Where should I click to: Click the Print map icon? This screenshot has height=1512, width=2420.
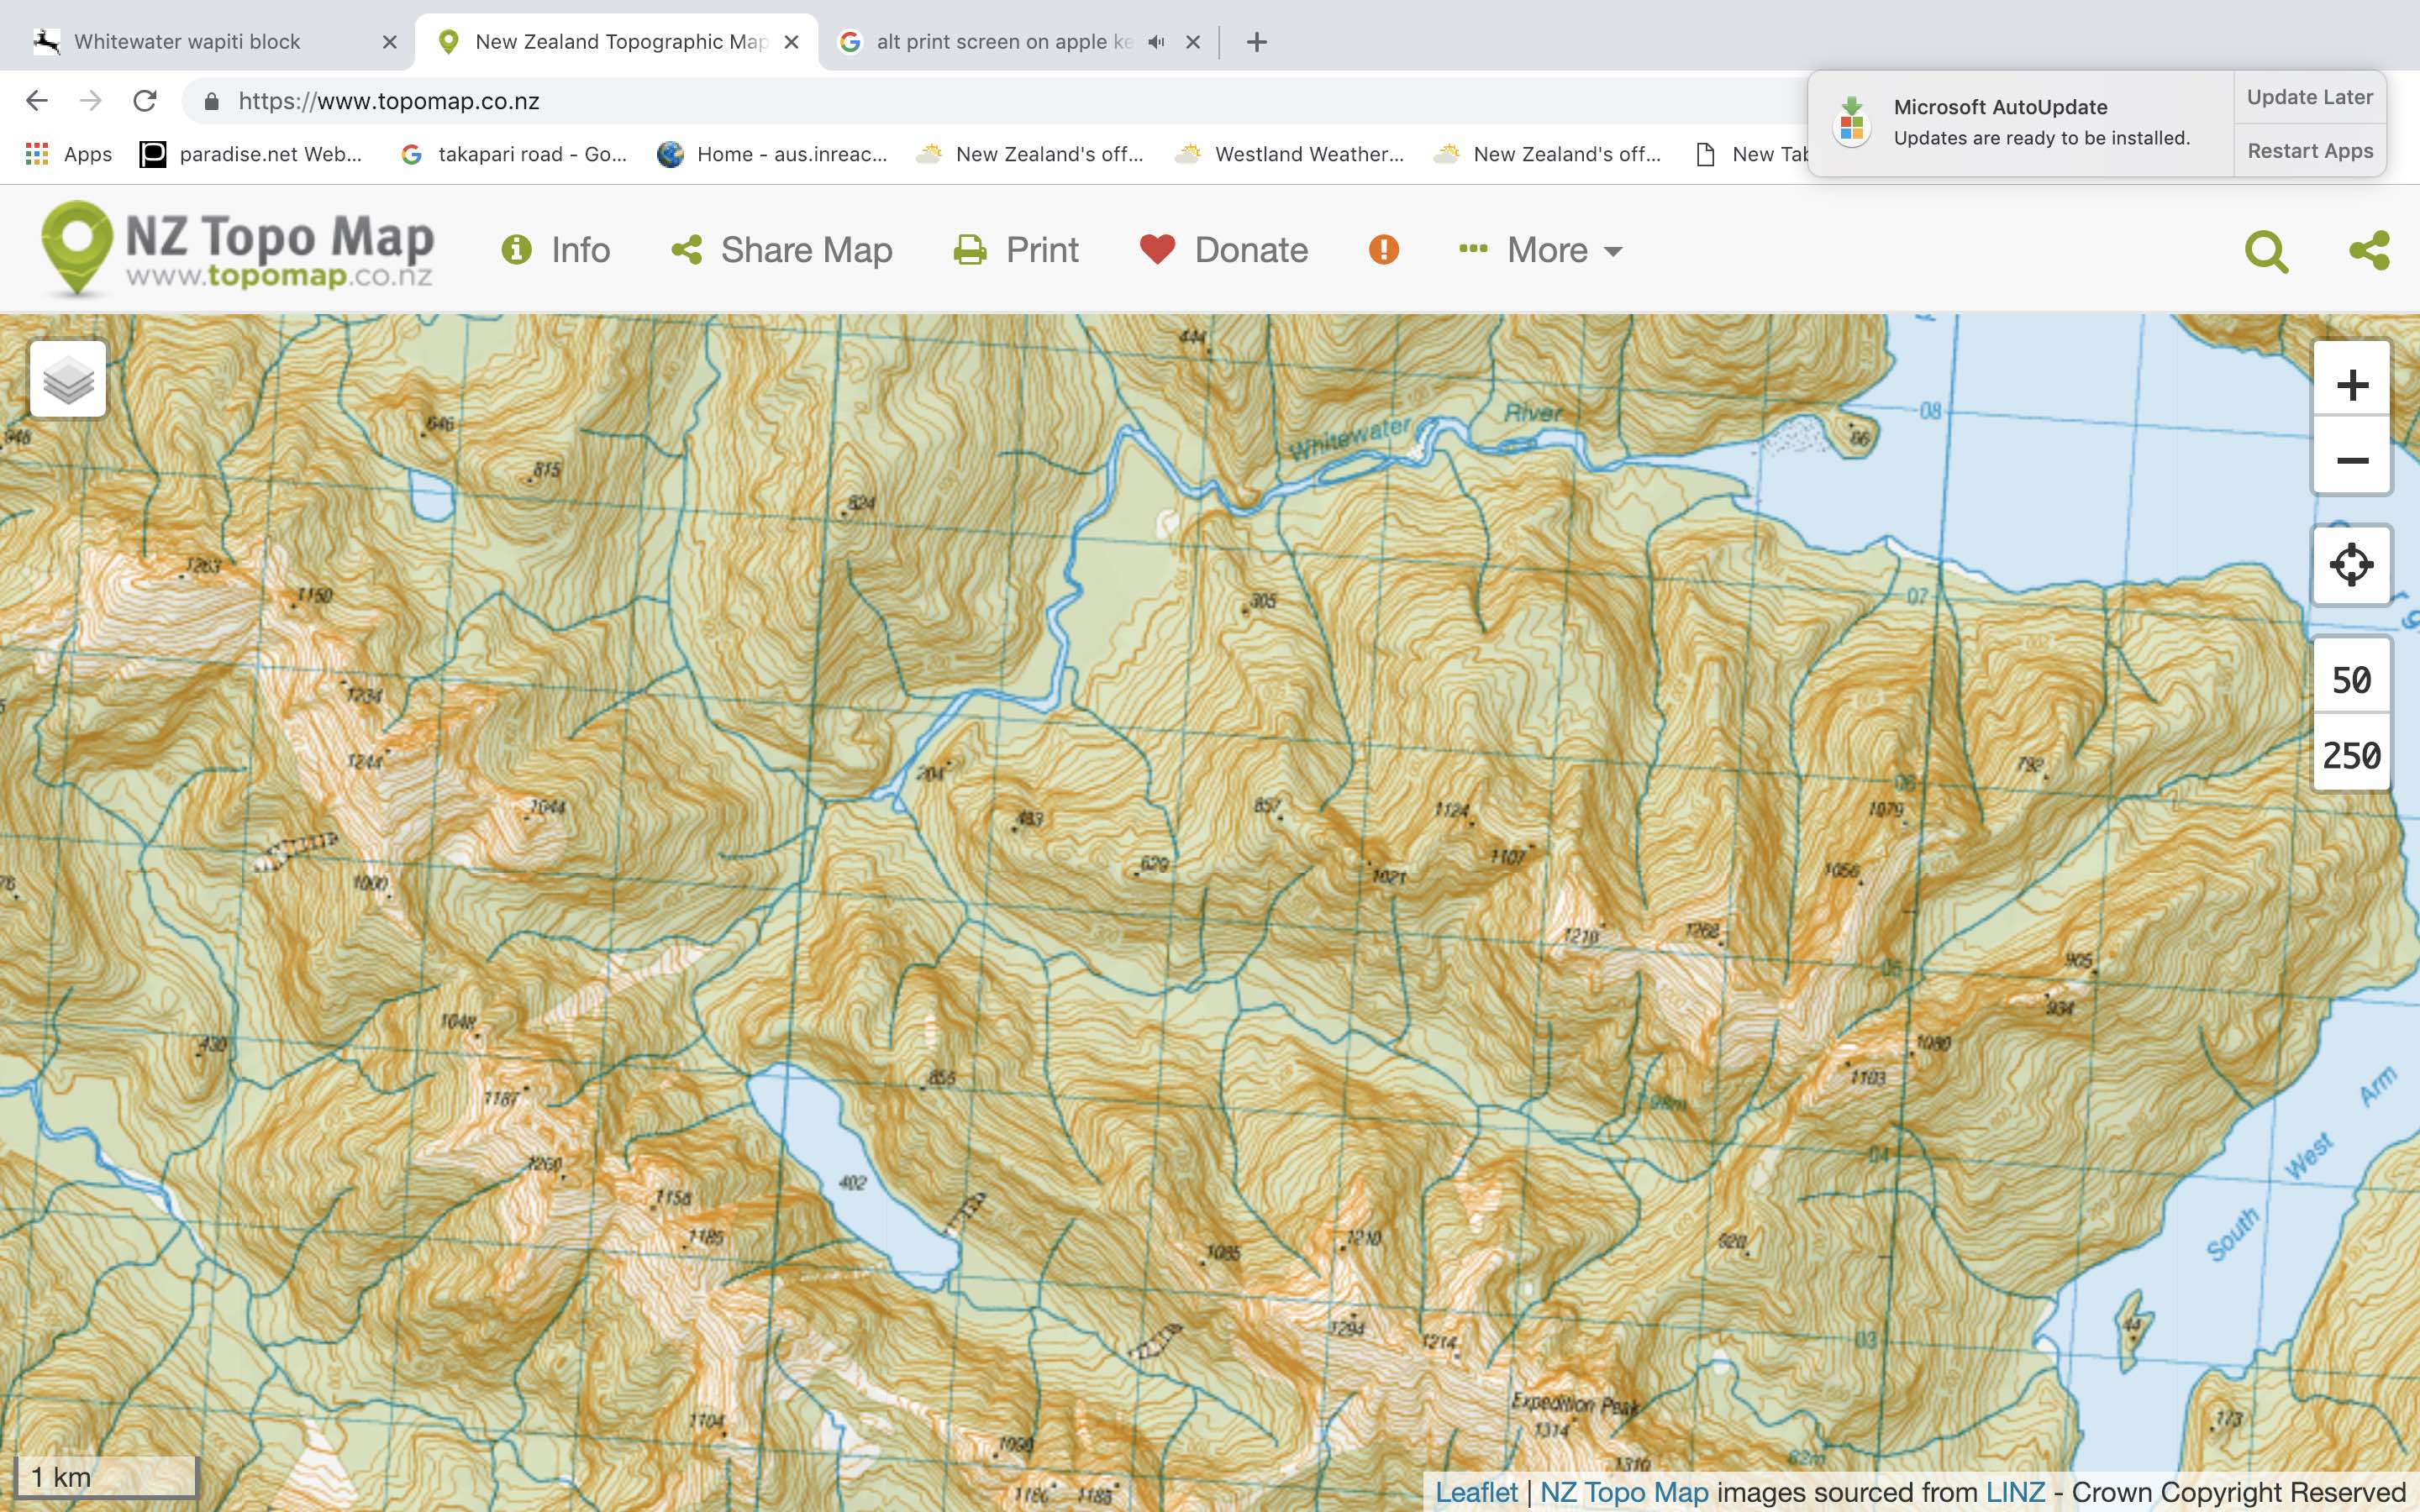click(x=971, y=249)
